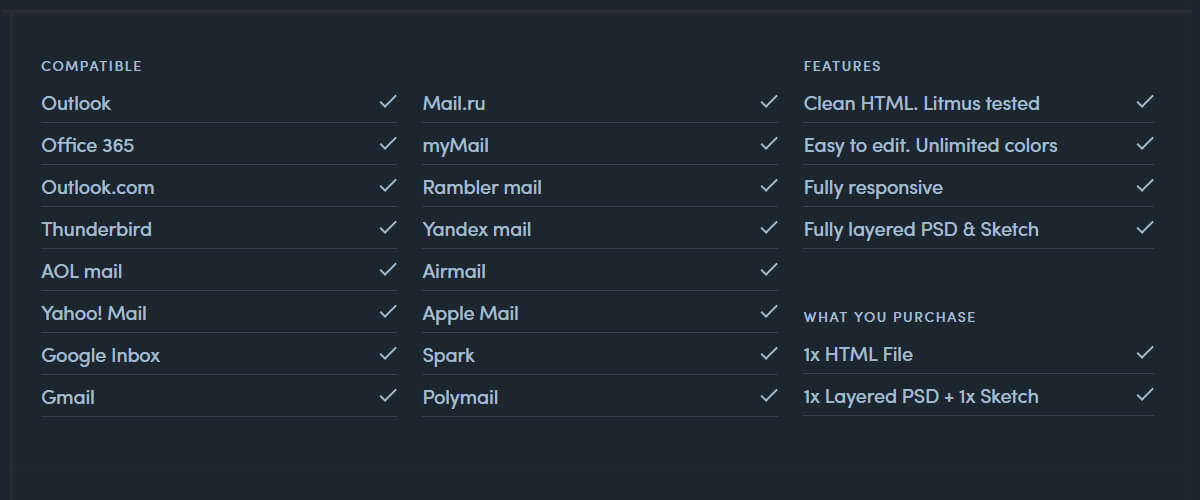Viewport: 1200px width, 500px height.
Task: Click the Thunderbird row checkmark
Action: coord(387,228)
